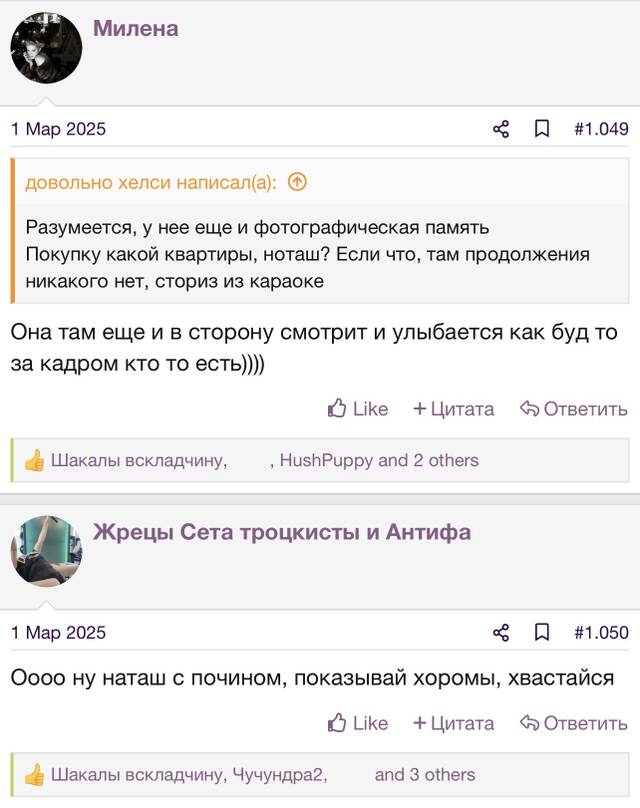
Task: Click Ответить under post #1.050
Action: (x=574, y=723)
